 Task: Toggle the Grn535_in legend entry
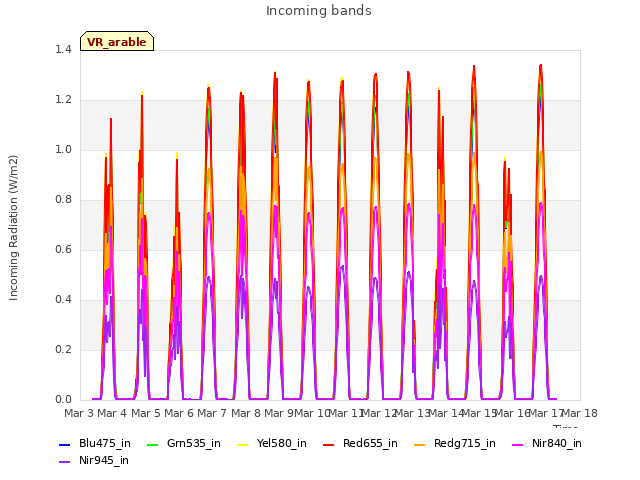click(x=184, y=443)
